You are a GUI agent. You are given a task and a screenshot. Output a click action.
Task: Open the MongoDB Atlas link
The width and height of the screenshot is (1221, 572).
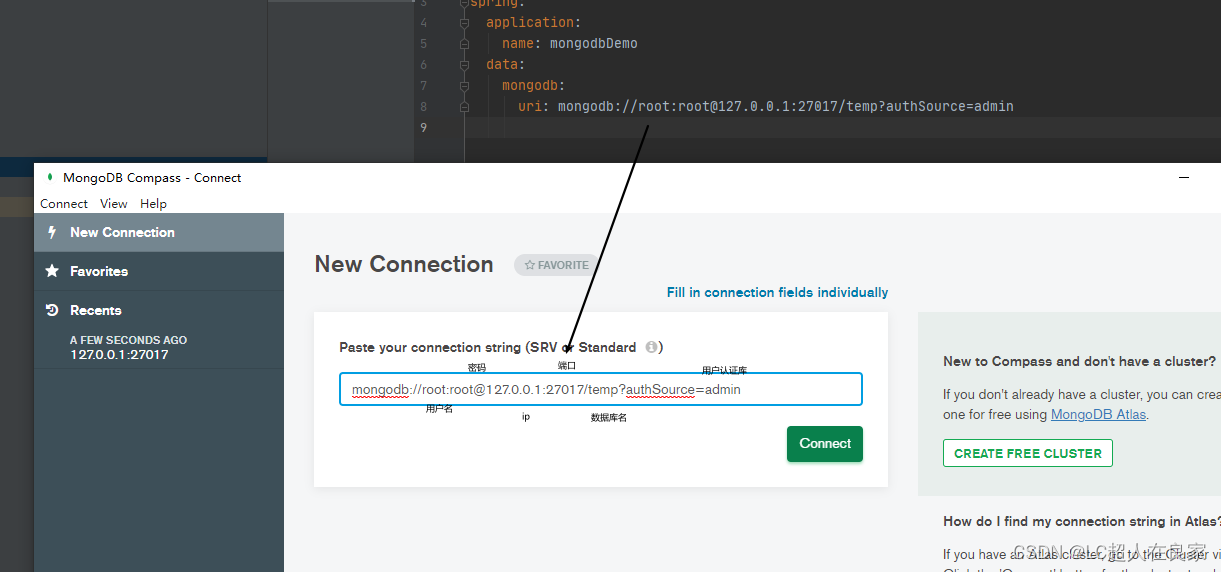click(x=1098, y=414)
